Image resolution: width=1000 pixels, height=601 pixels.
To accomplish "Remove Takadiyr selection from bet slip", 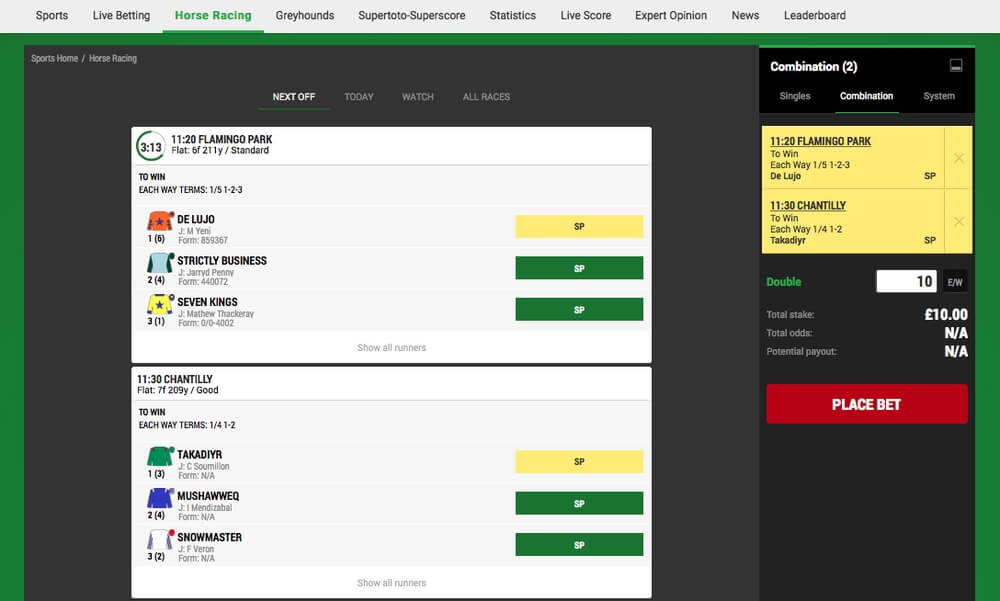I will click(x=959, y=221).
